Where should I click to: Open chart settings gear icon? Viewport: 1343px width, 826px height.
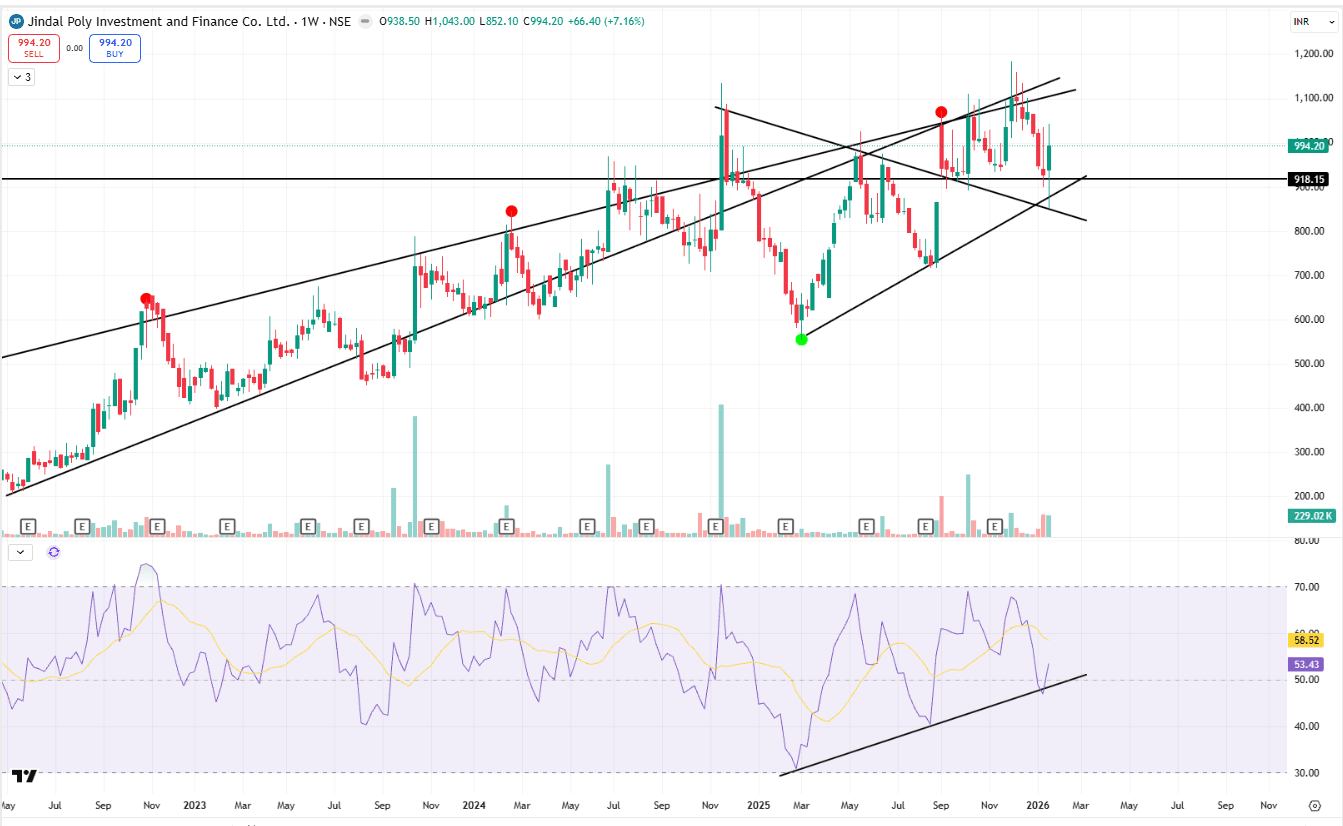pyautogui.click(x=1314, y=805)
